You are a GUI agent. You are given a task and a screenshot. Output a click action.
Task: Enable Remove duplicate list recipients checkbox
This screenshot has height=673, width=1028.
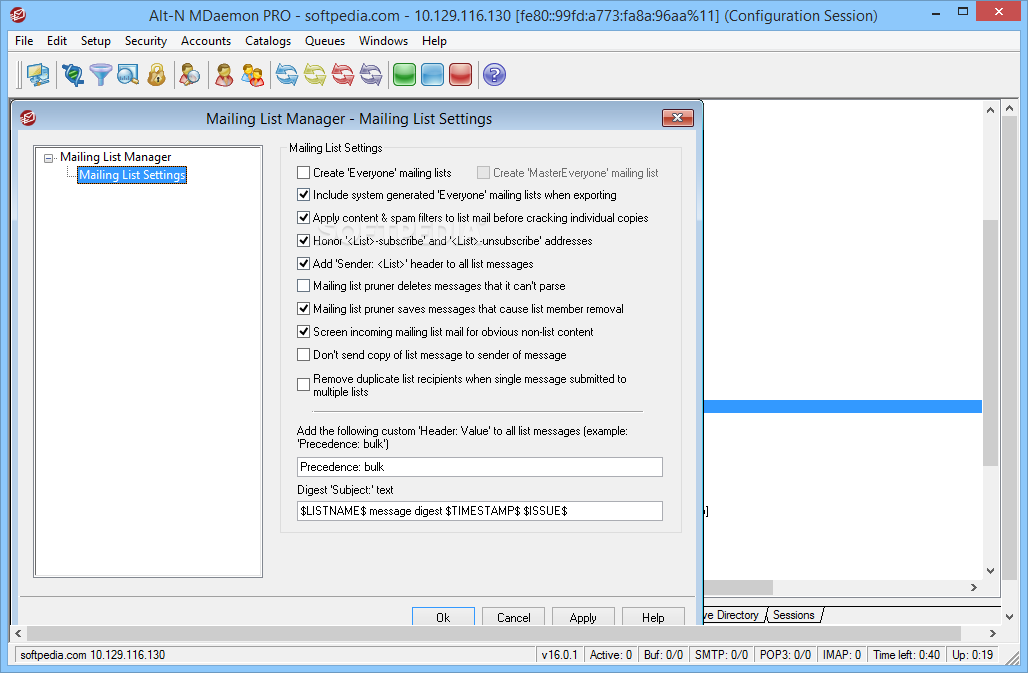[x=304, y=385]
